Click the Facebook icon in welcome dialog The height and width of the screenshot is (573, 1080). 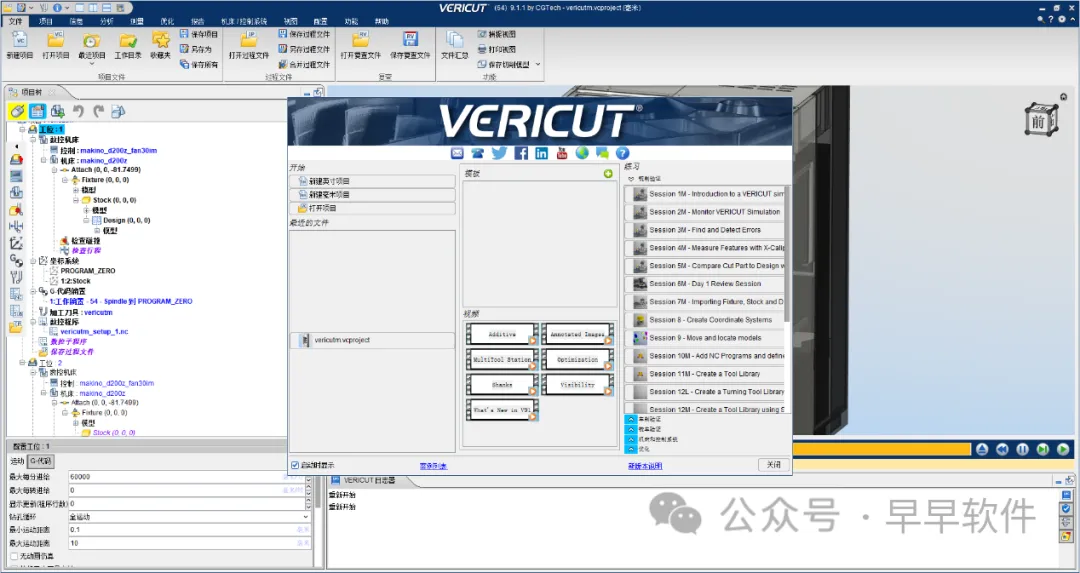coord(521,153)
